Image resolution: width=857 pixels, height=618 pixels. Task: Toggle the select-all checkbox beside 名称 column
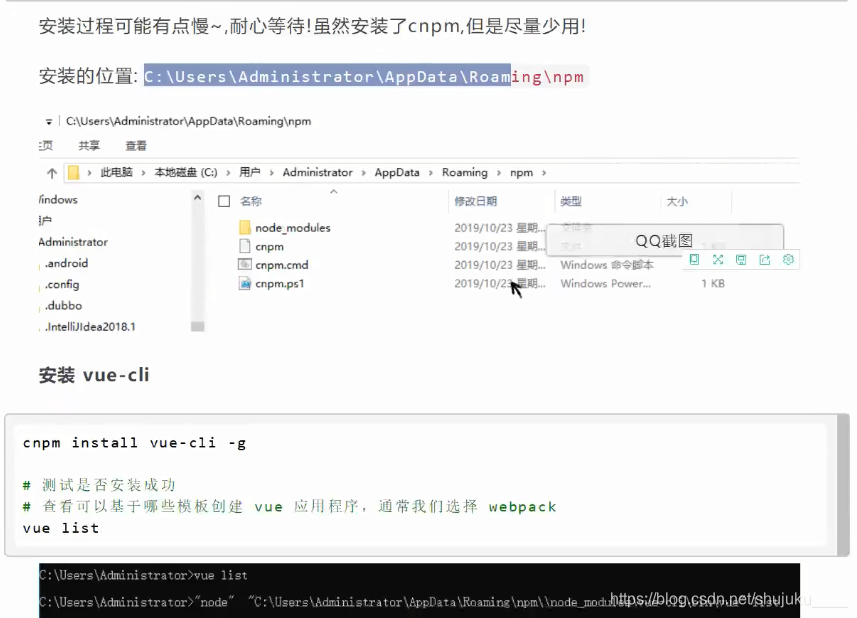pyautogui.click(x=224, y=199)
